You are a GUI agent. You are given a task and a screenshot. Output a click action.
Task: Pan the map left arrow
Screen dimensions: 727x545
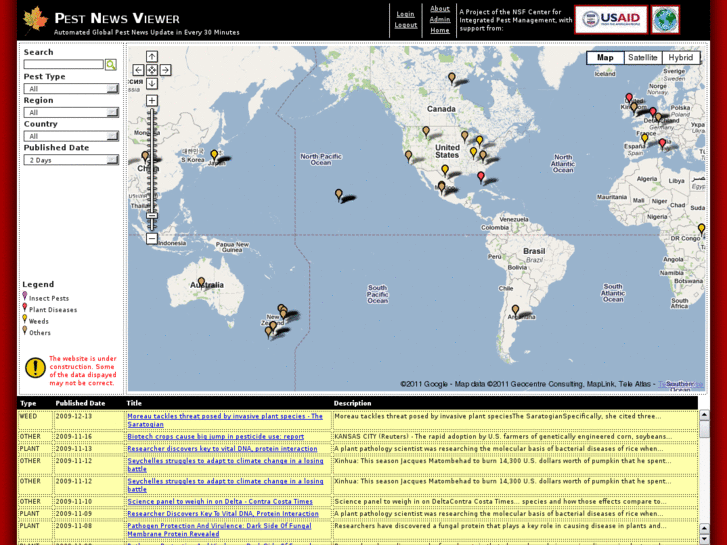coord(138,70)
